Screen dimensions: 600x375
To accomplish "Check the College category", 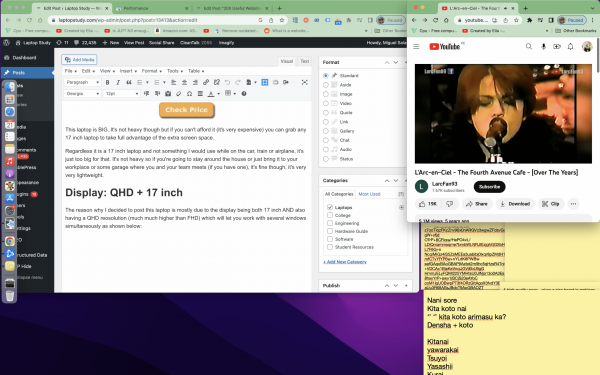I will pyautogui.click(x=330, y=215).
